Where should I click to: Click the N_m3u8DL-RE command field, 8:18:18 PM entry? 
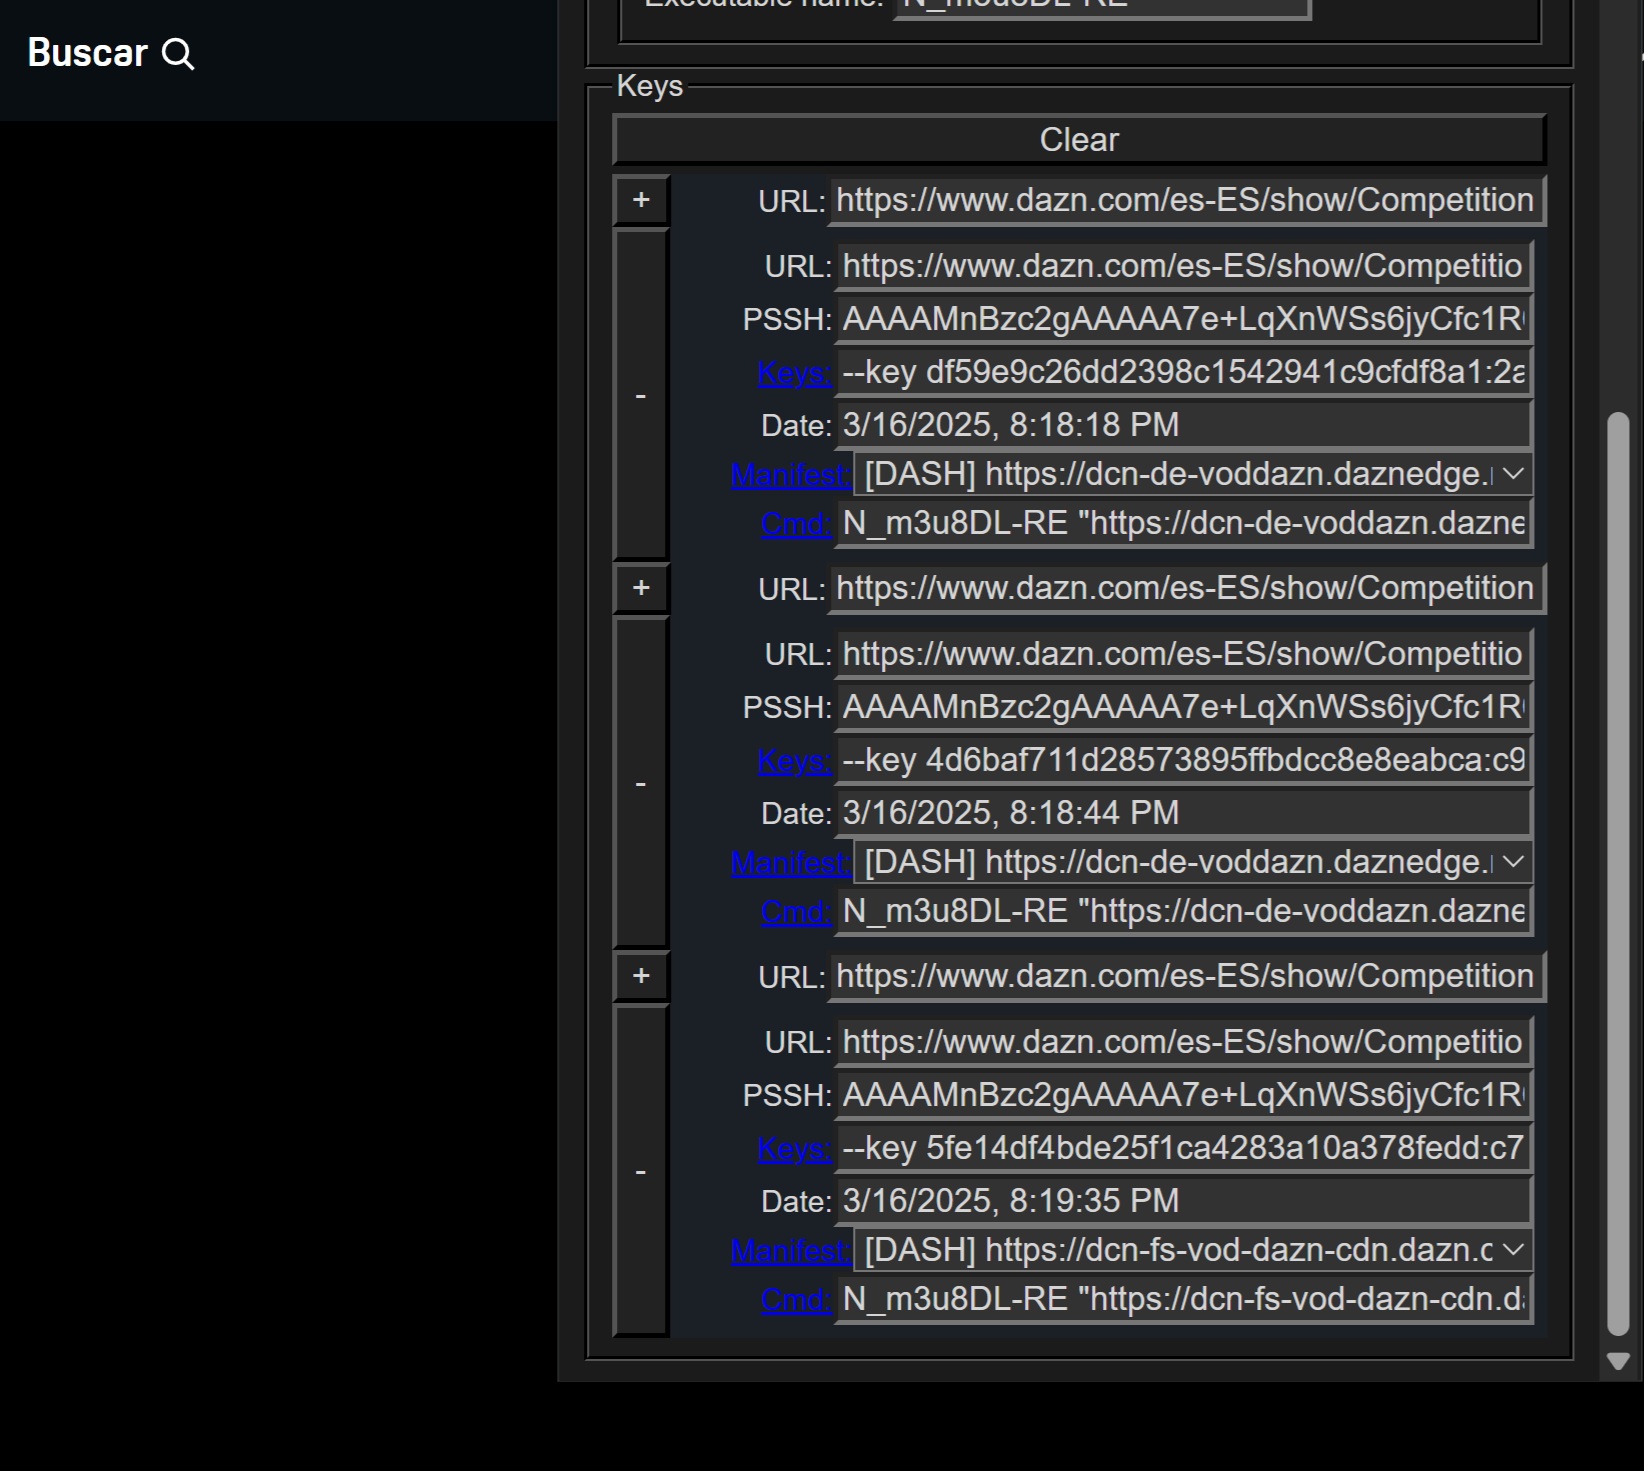pyautogui.click(x=1184, y=523)
